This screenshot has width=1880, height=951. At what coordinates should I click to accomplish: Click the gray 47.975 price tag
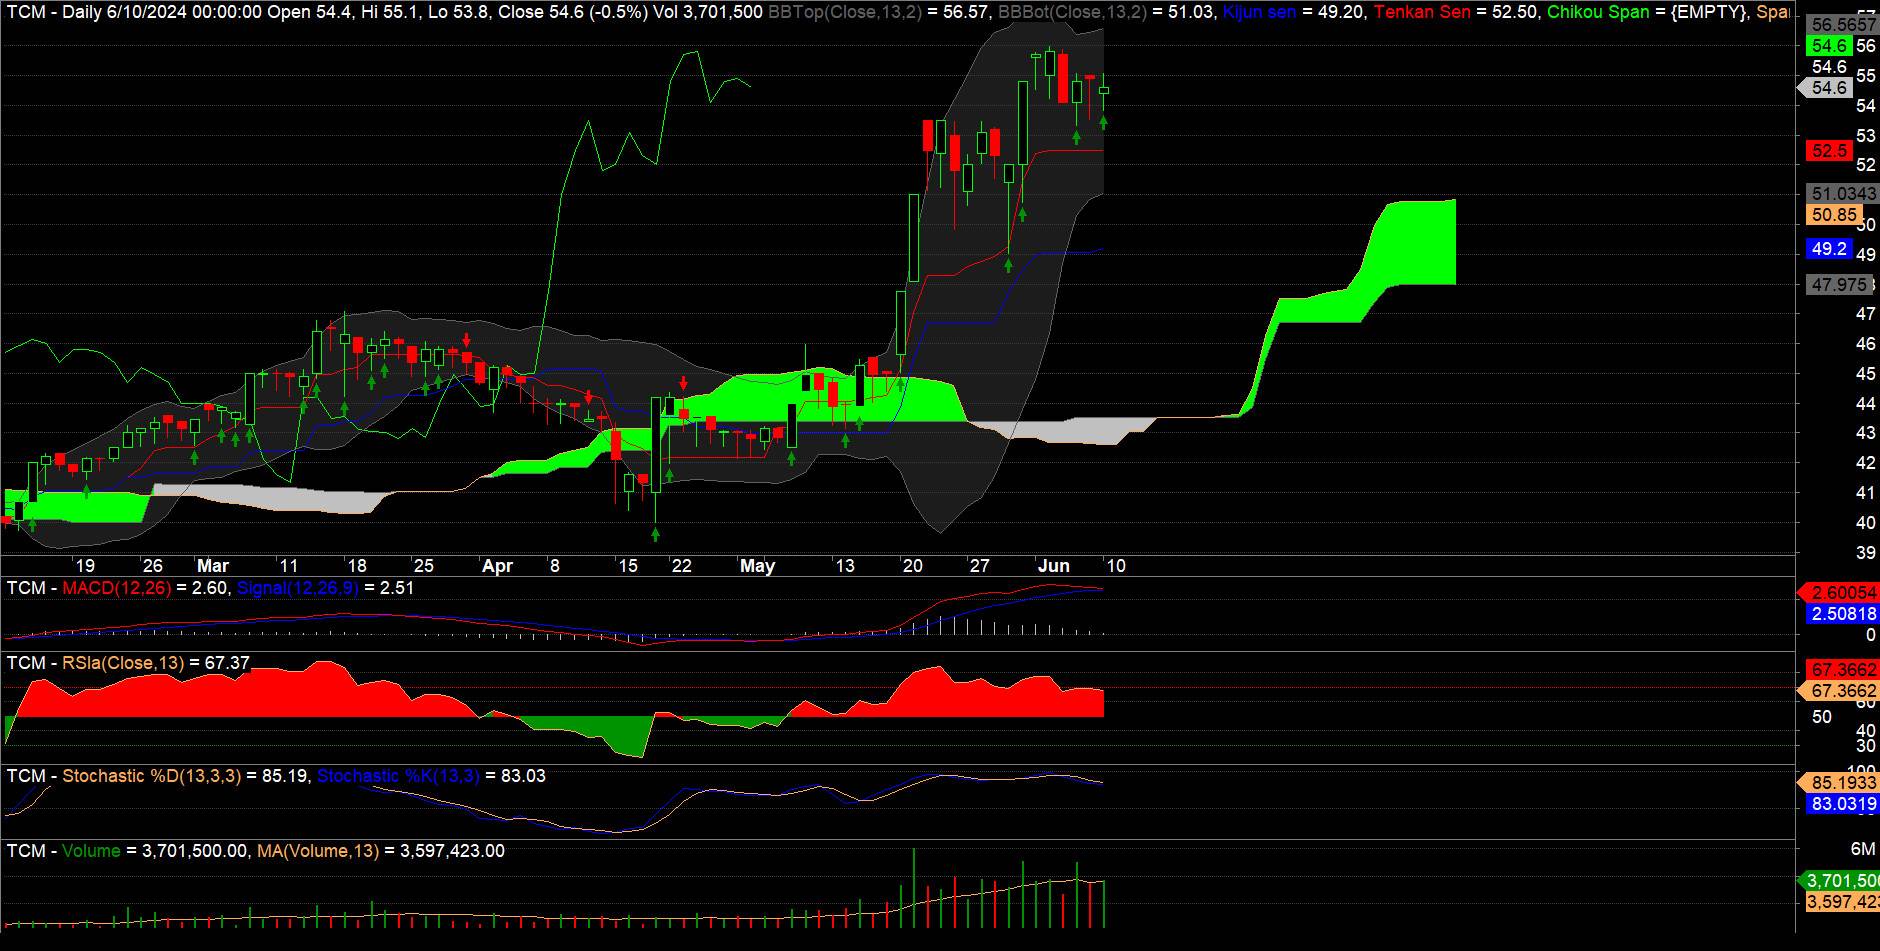1838,285
